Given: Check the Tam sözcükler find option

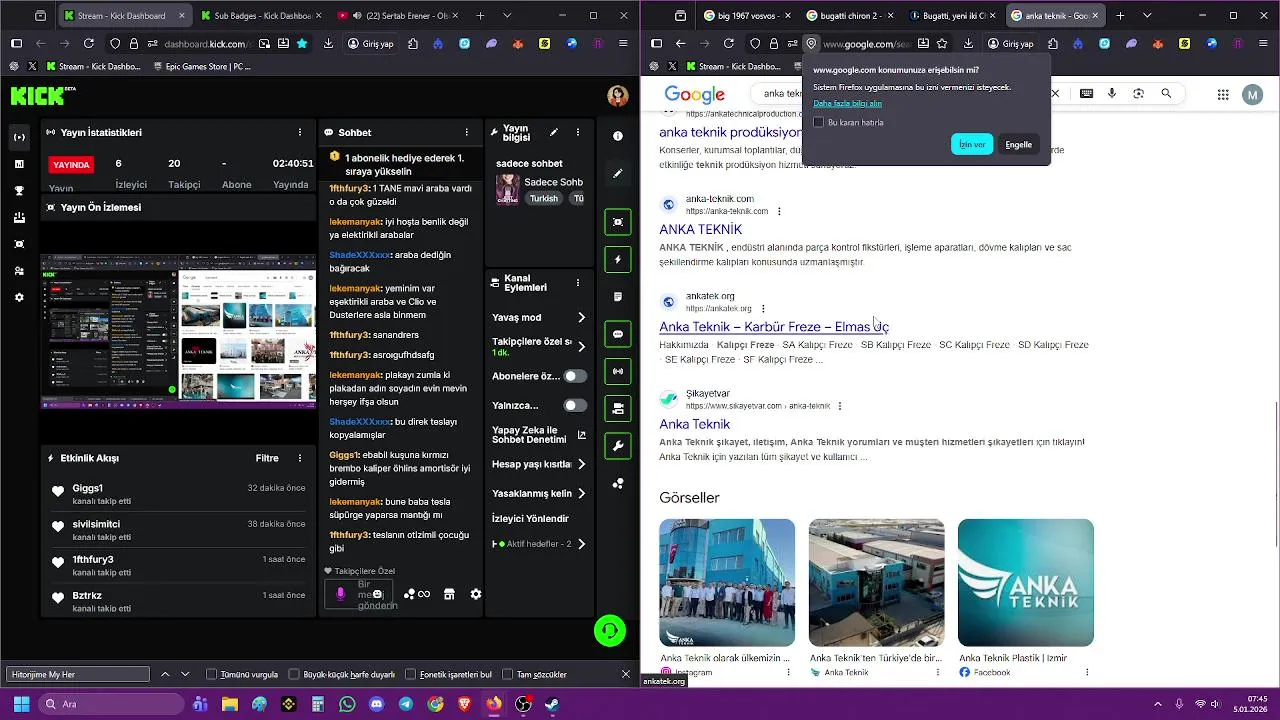Looking at the screenshot, I should [x=508, y=674].
